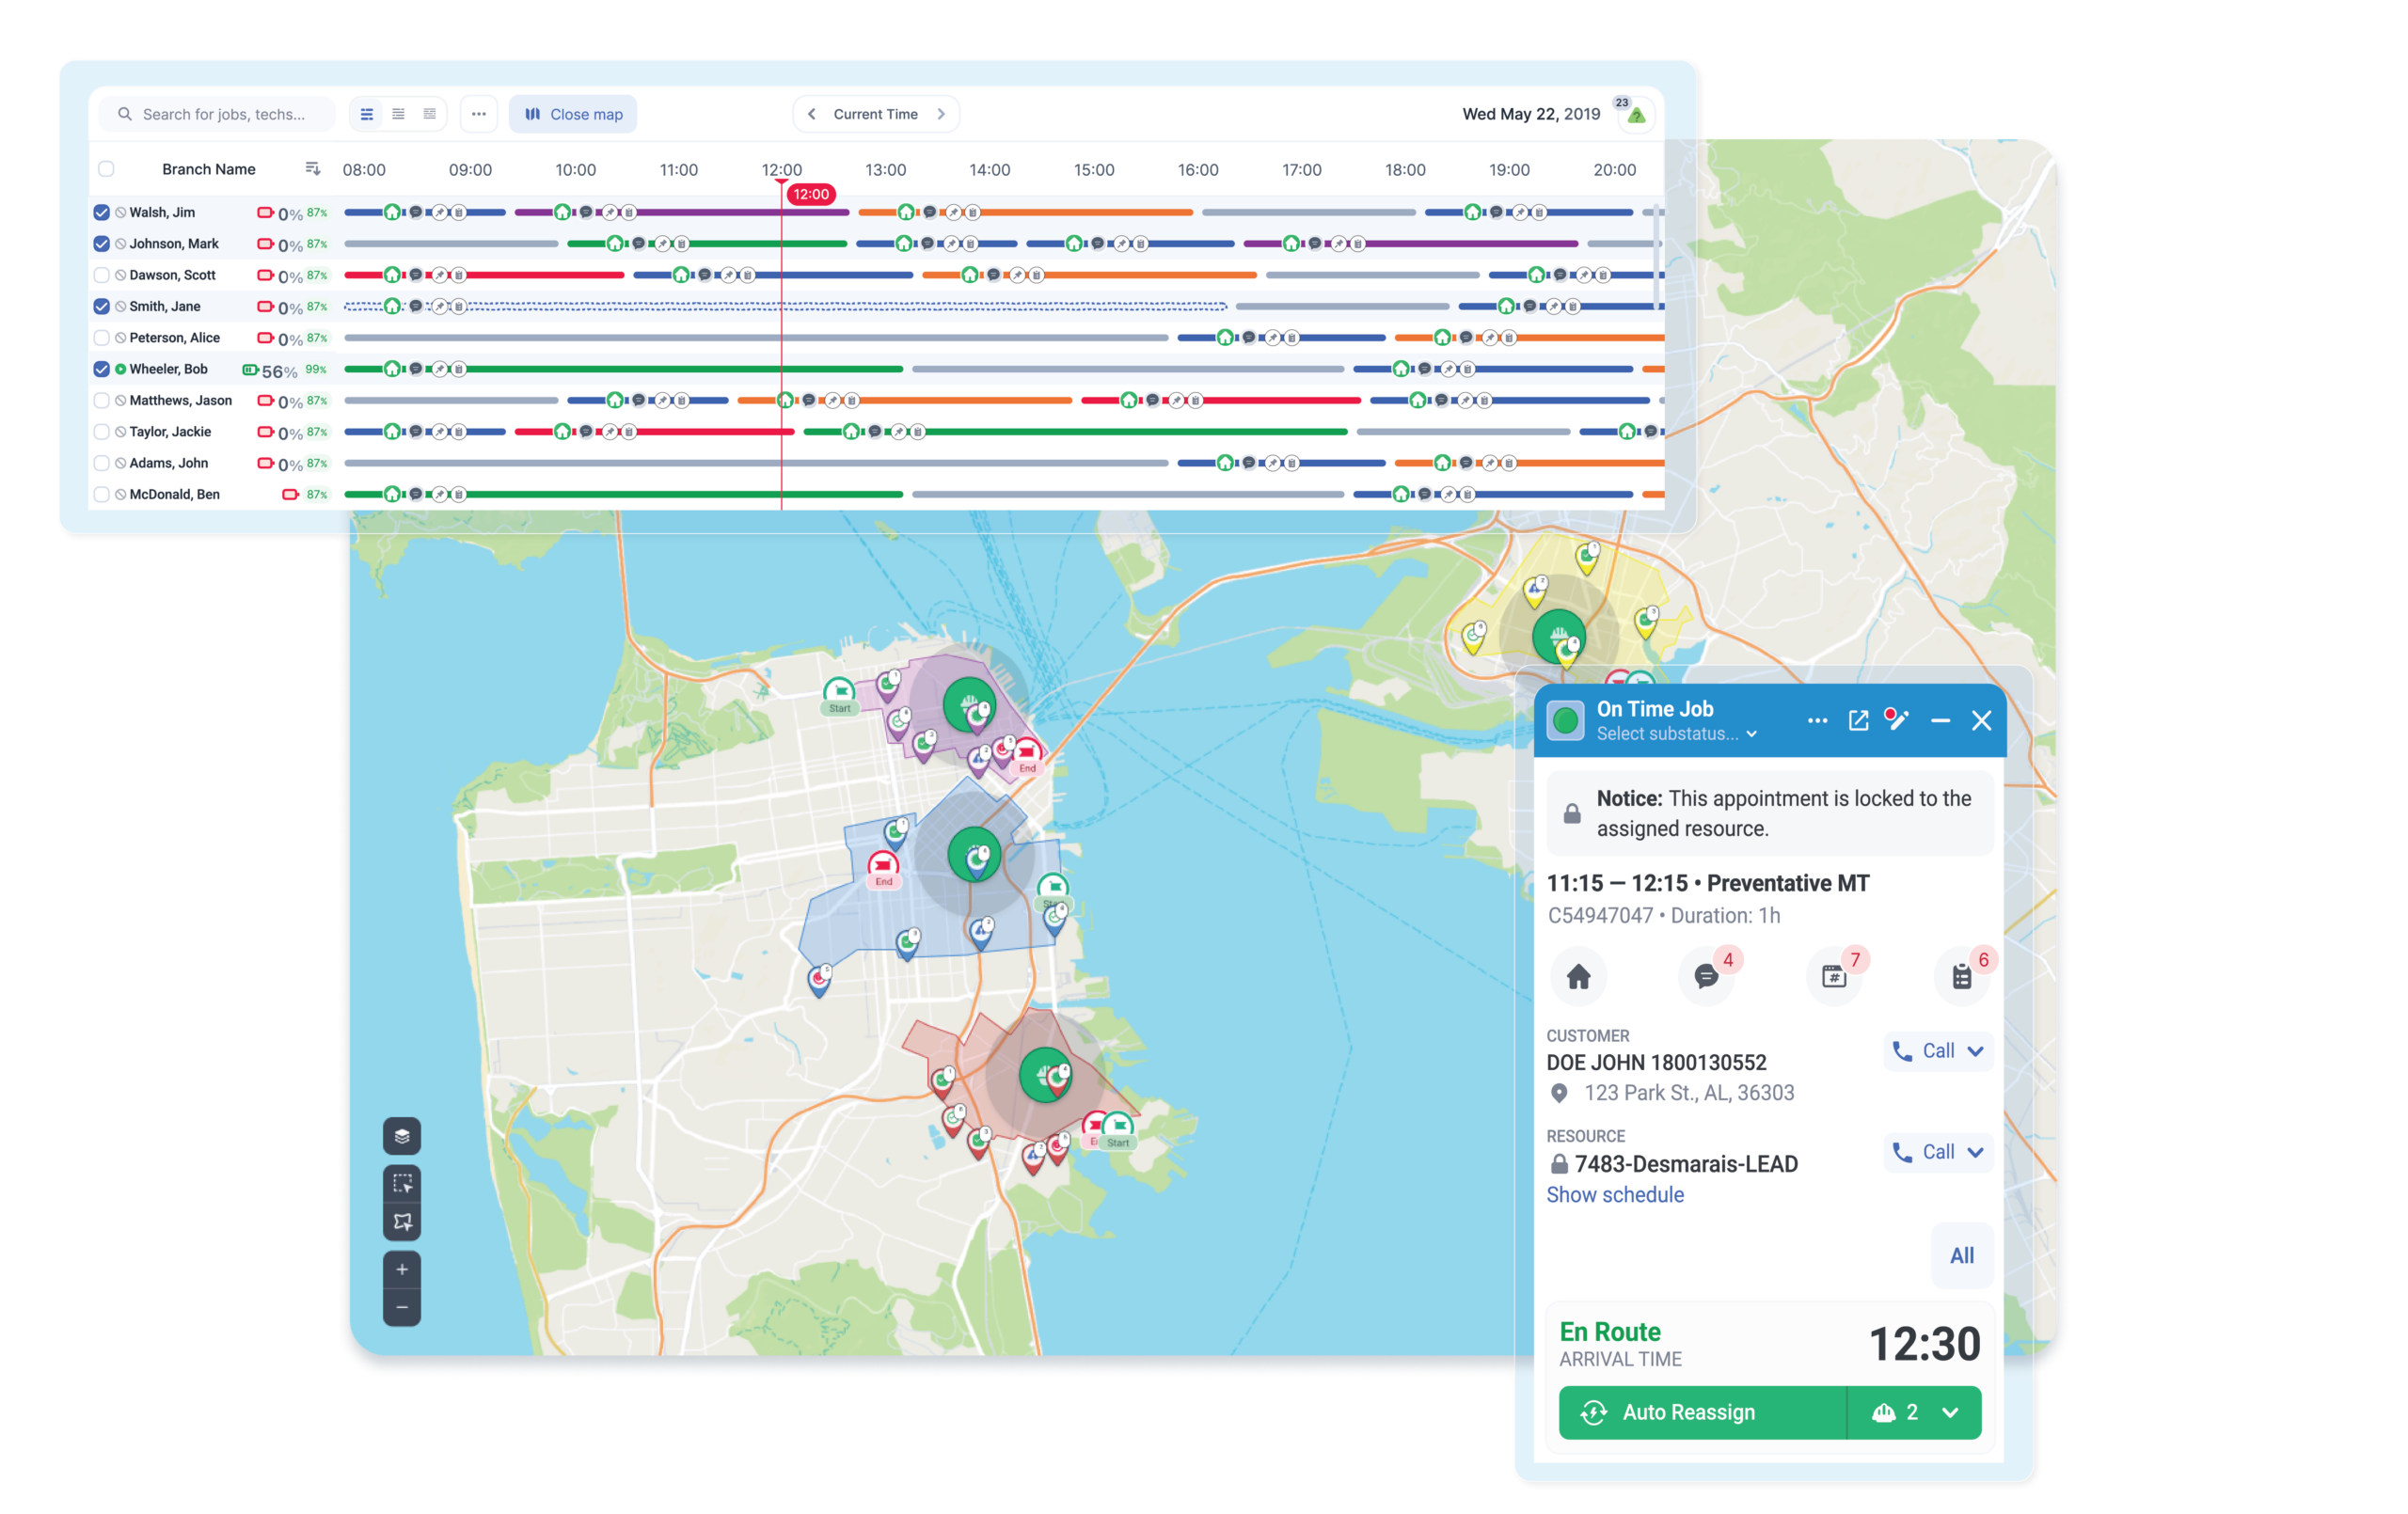Open the clipboard icon with 6 badge
This screenshot has width=2408, height=1514.
tap(1962, 976)
